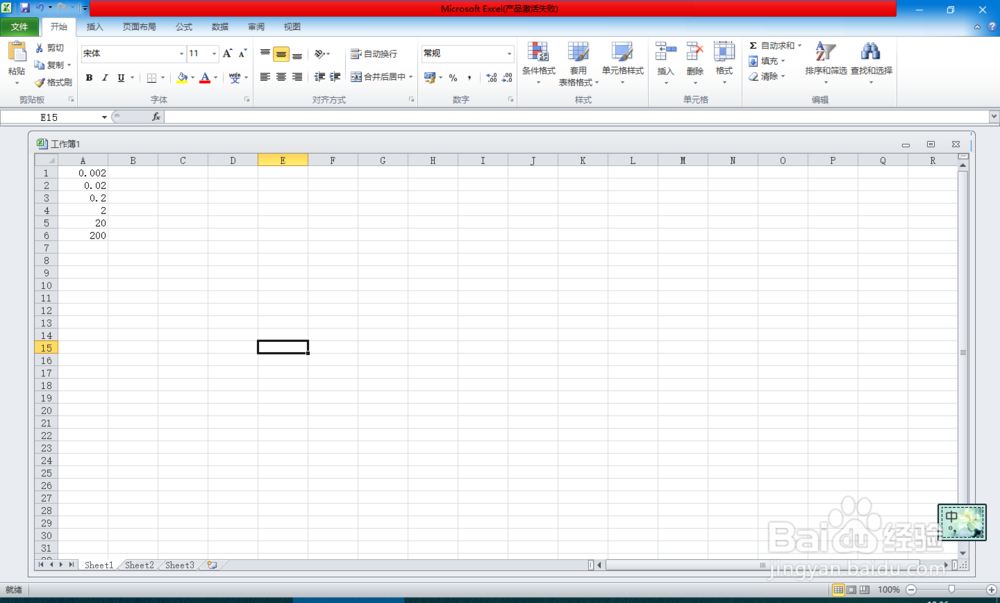Click the increase indent icon
Image resolution: width=1000 pixels, height=603 pixels.
tap(335, 77)
